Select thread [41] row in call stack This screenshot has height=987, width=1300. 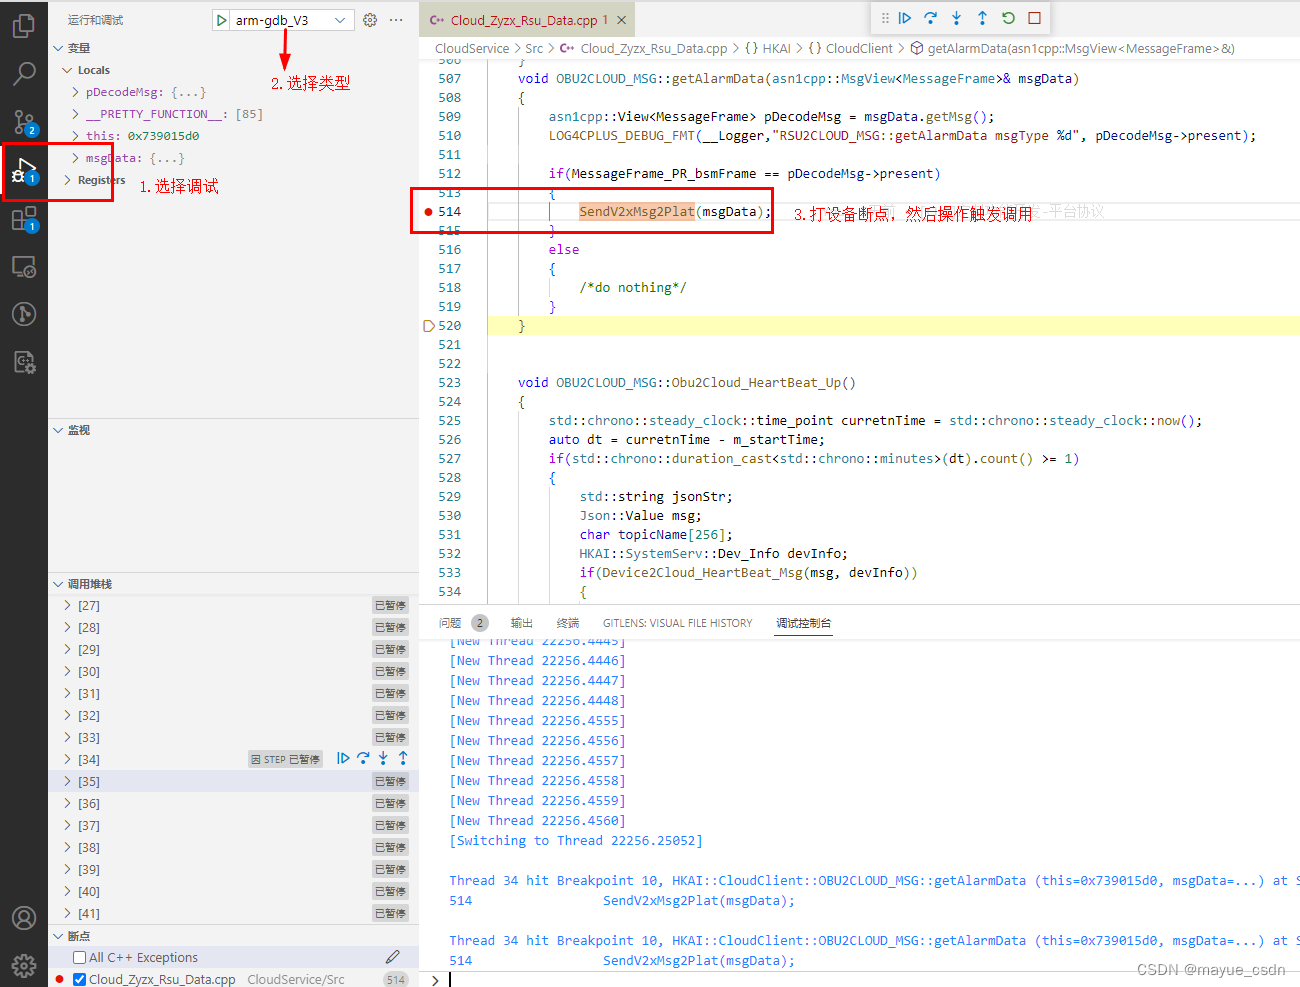(233, 913)
